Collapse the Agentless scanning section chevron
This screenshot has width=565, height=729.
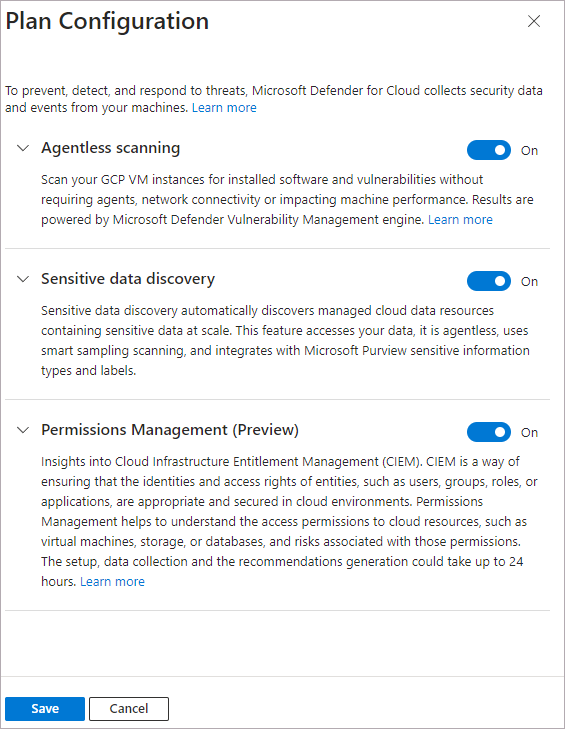point(23,148)
